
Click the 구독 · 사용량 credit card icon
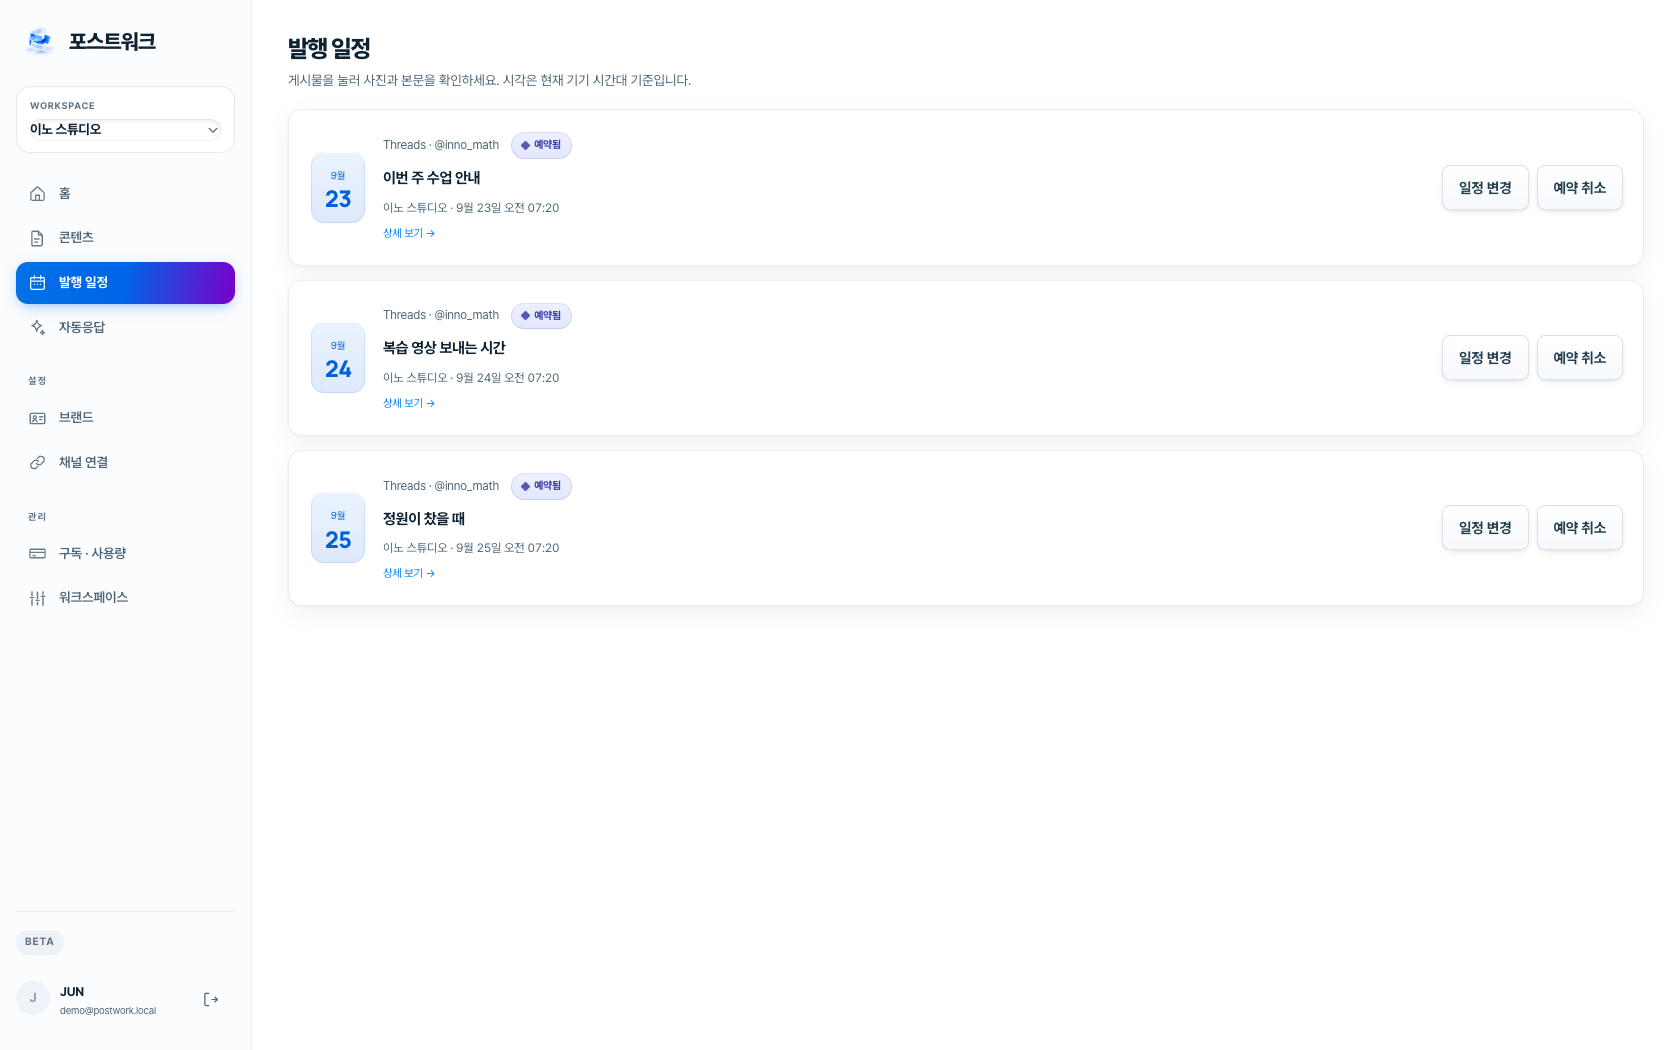pyautogui.click(x=37, y=553)
